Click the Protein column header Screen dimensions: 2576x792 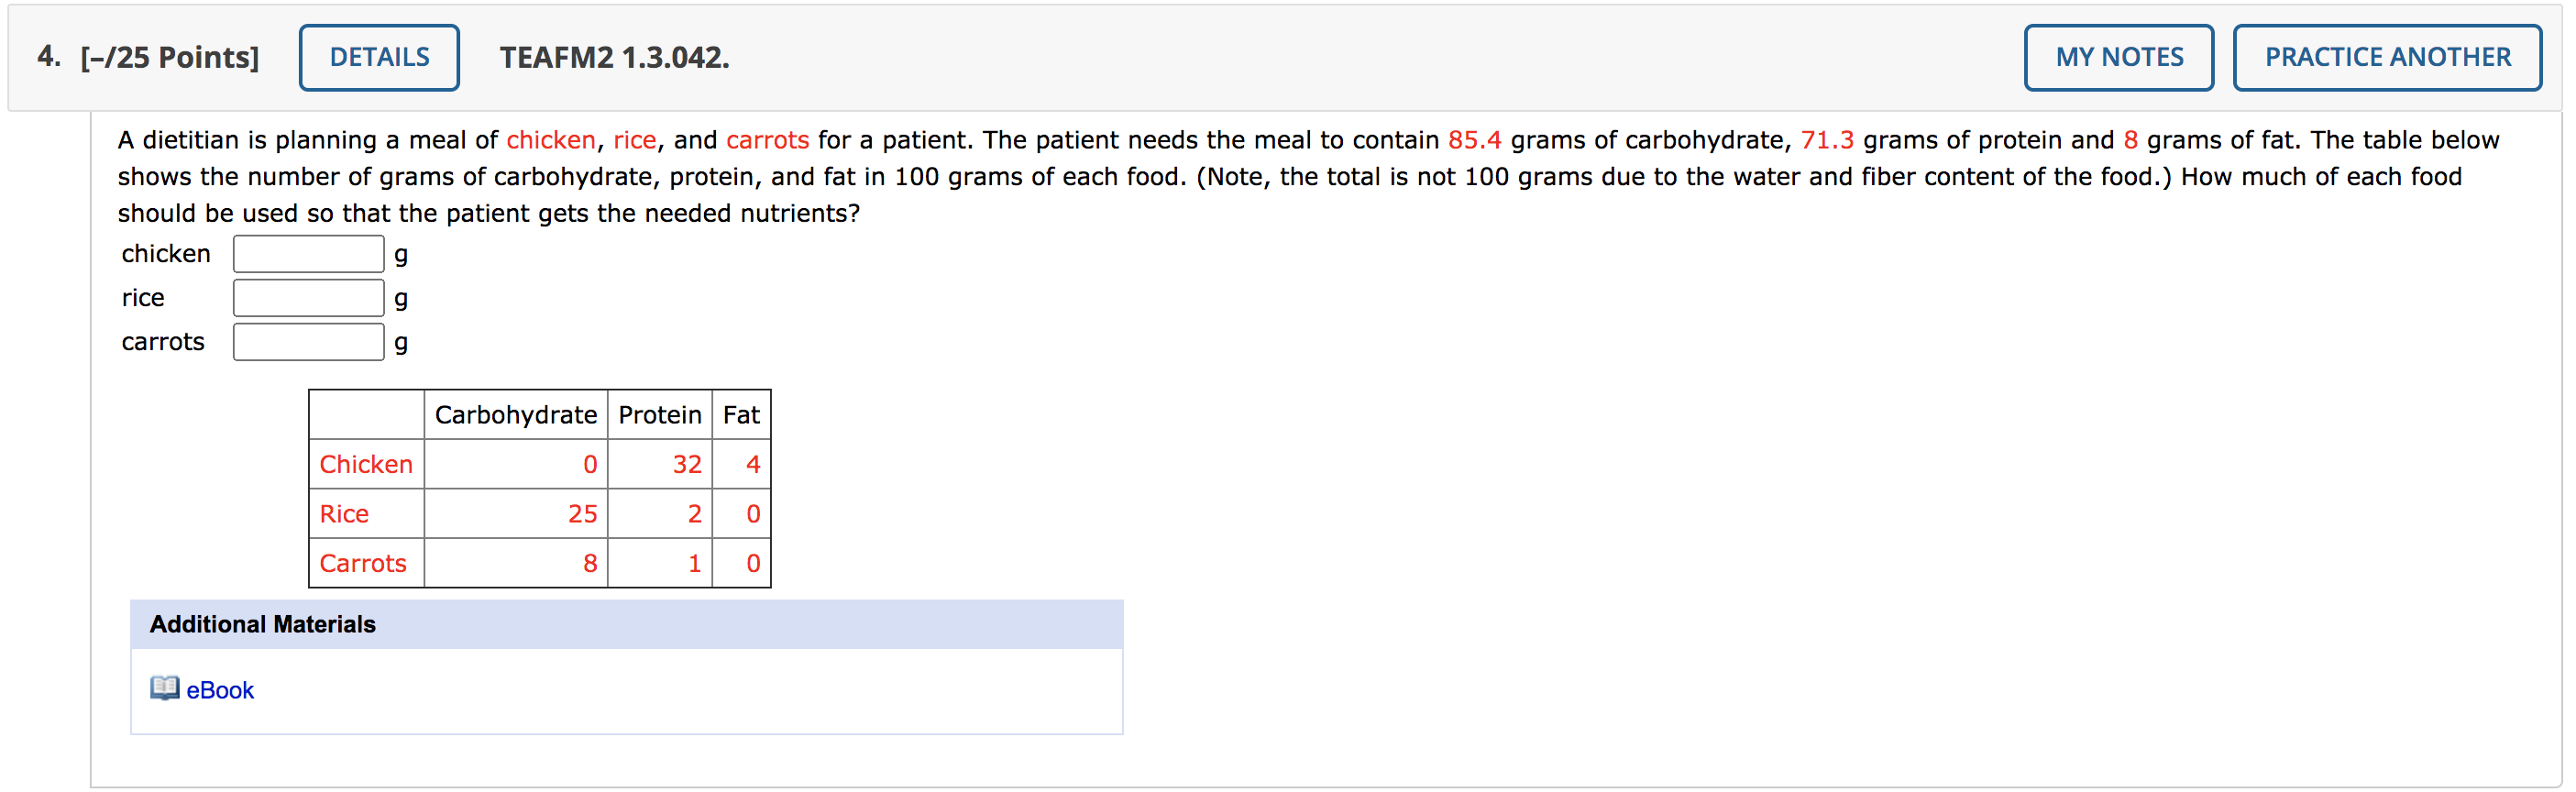(659, 415)
